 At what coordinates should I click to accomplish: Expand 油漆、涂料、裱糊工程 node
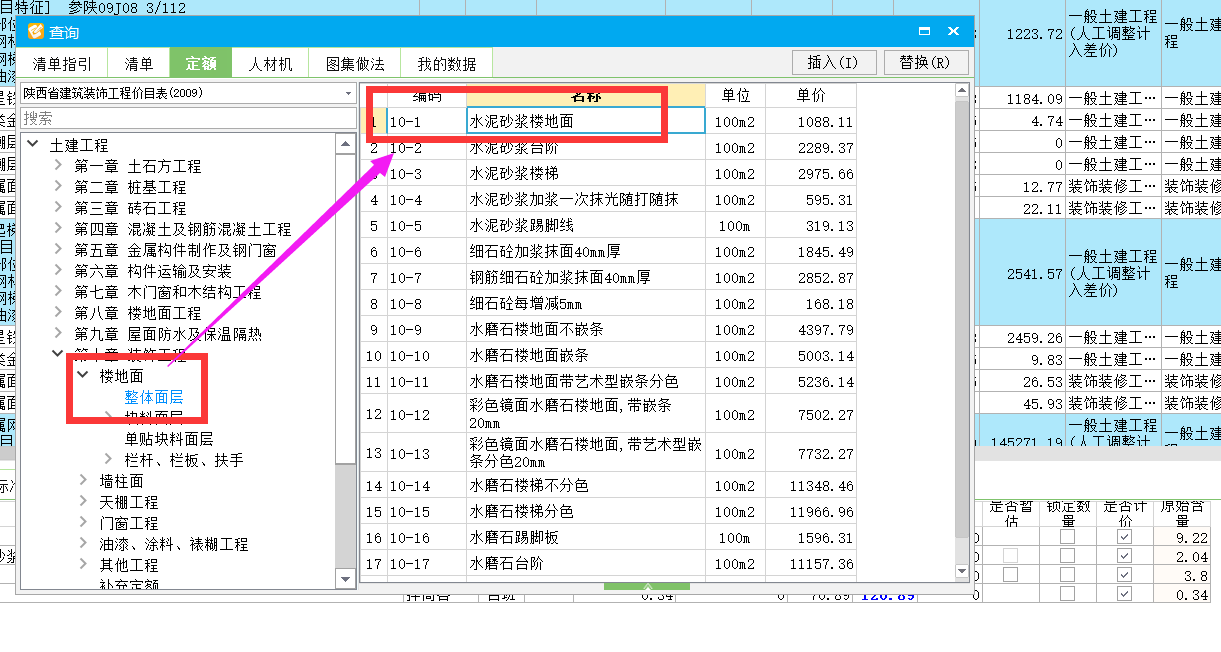[84, 544]
